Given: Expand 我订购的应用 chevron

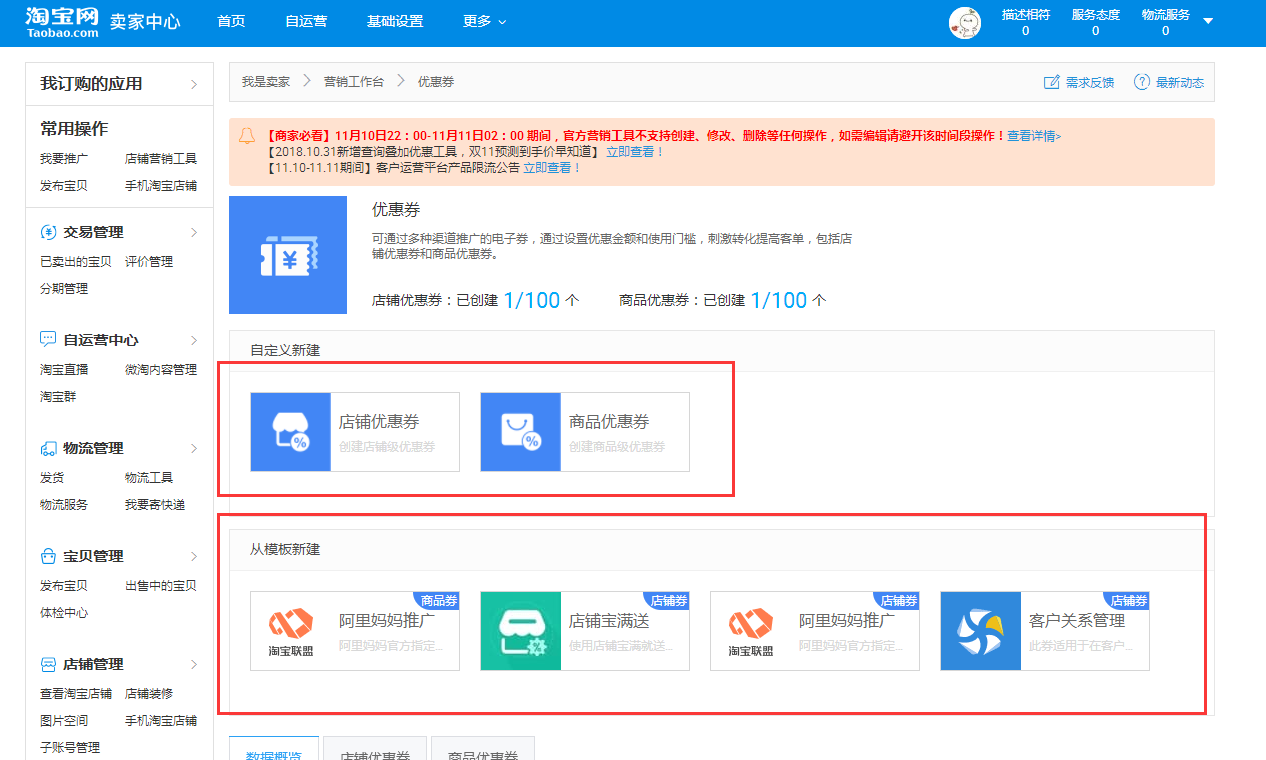Looking at the screenshot, I should tap(194, 84).
